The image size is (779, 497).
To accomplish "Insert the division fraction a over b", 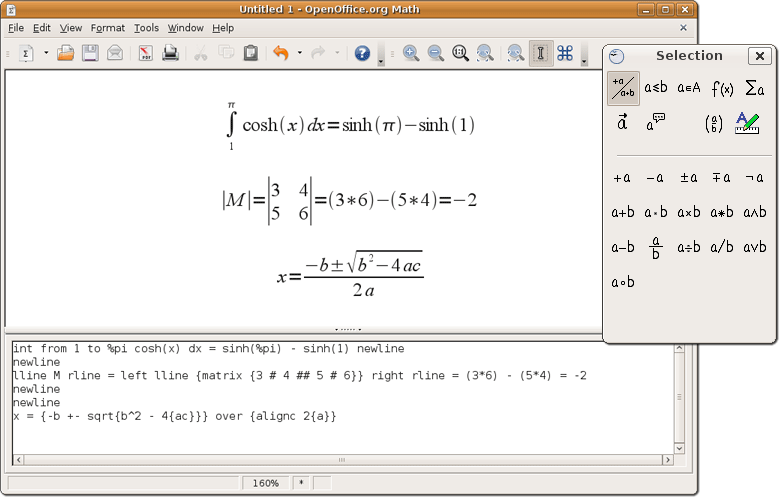I will [x=656, y=247].
